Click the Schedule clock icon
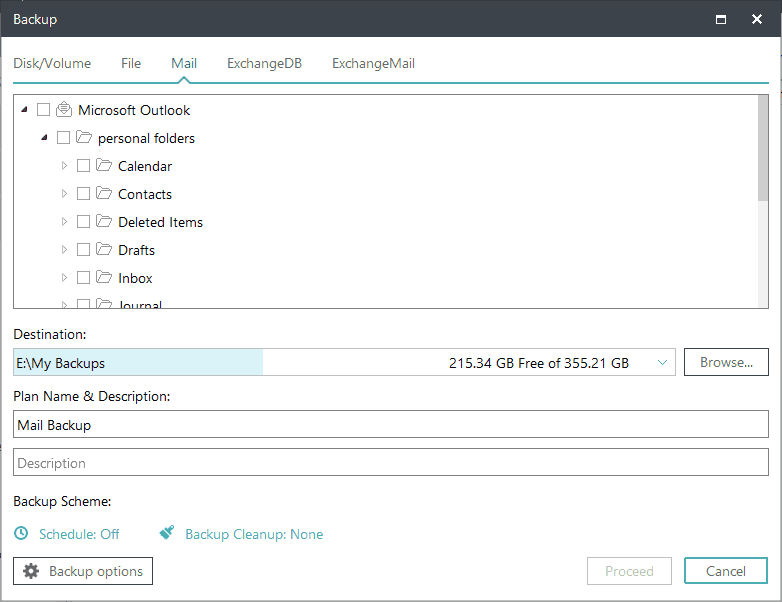 21,534
